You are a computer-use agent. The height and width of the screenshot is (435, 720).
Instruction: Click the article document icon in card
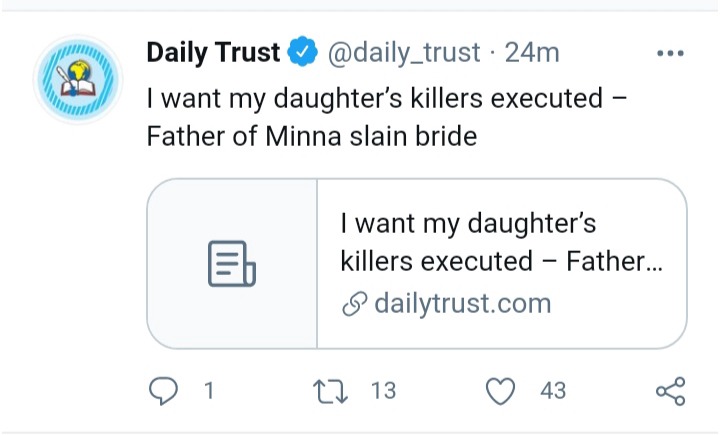tap(232, 264)
